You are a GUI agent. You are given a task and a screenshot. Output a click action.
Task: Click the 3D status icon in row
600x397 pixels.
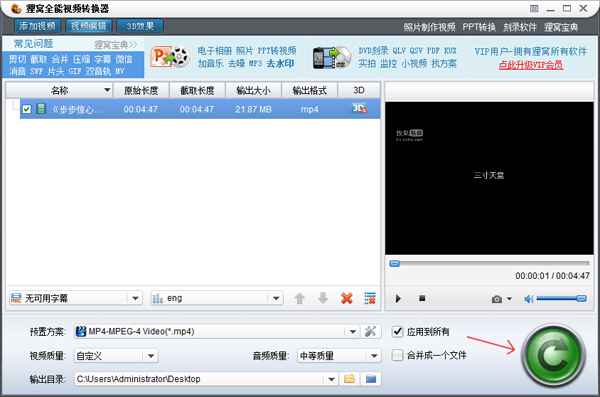[x=359, y=108]
